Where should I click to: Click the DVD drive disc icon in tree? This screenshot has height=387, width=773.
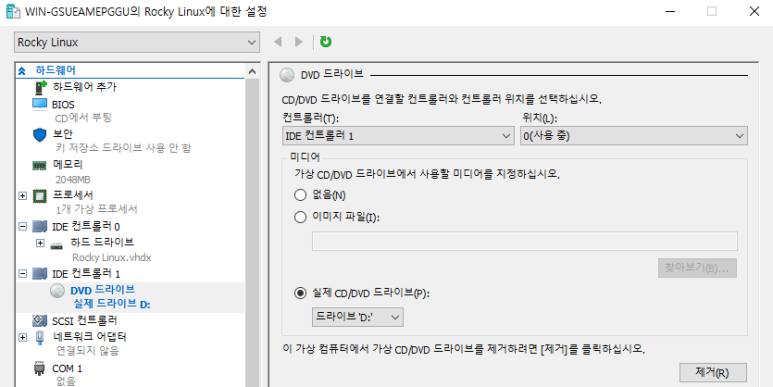(57, 291)
